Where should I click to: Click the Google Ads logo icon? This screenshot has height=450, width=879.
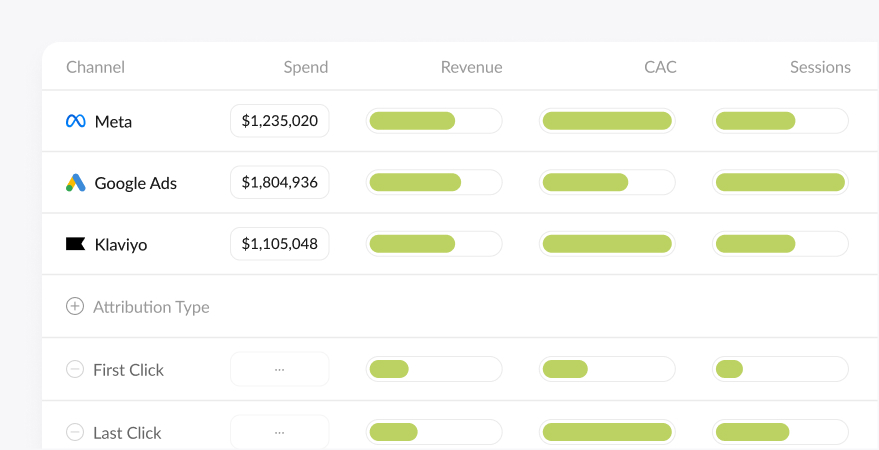click(76, 183)
